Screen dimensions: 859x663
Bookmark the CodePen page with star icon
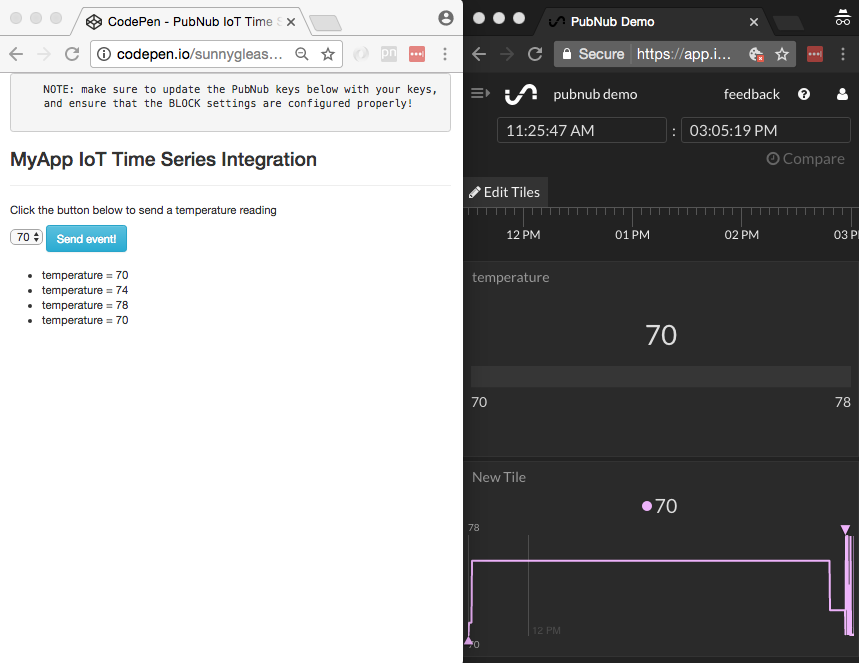[327, 54]
